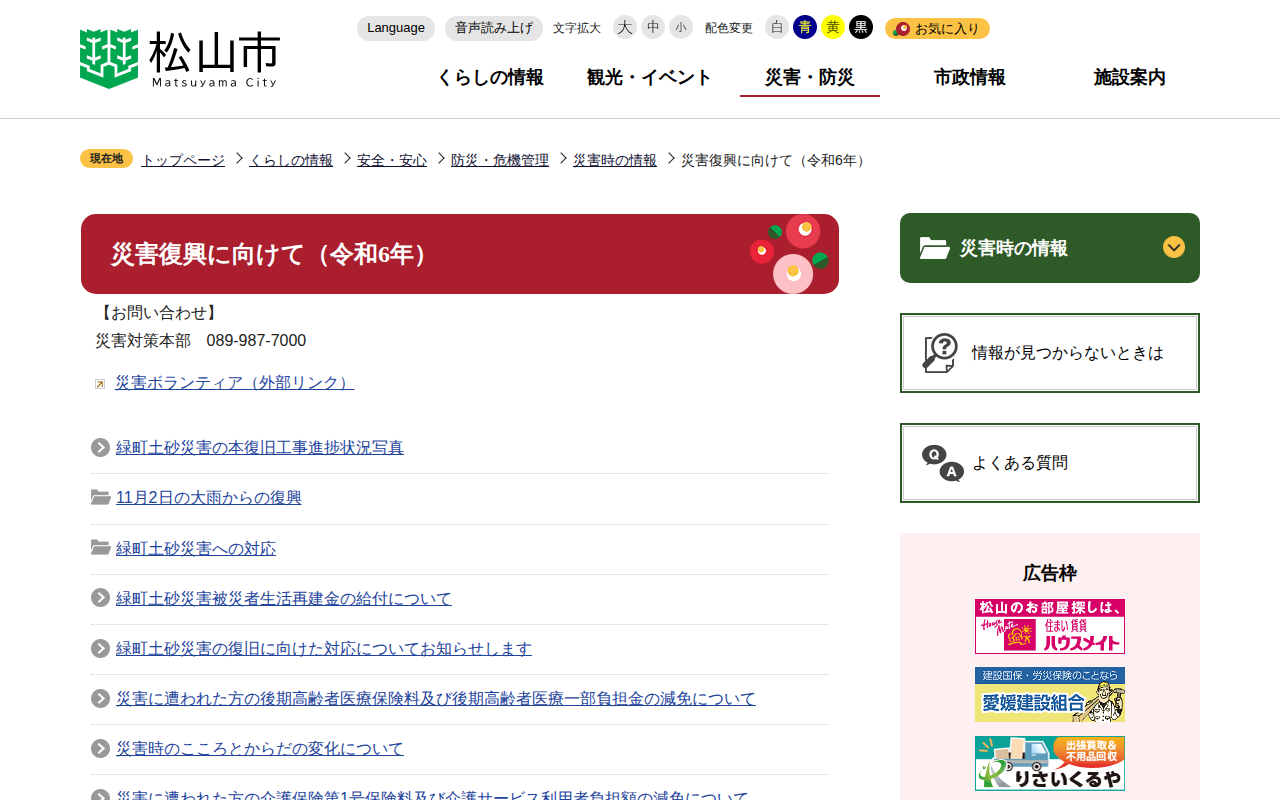Viewport: 1280px width, 800px height.
Task: Open 情報が見つからないときは help box
Action: (1050, 353)
